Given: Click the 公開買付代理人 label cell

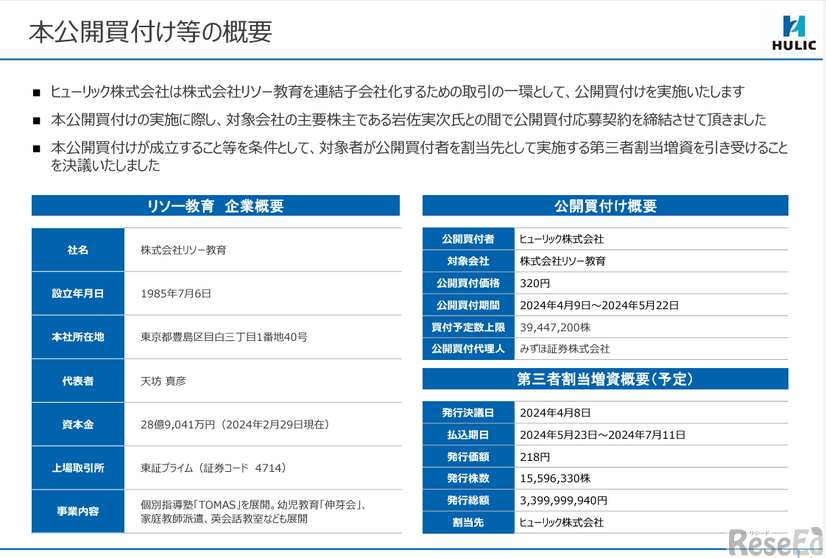Looking at the screenshot, I should (x=468, y=349).
